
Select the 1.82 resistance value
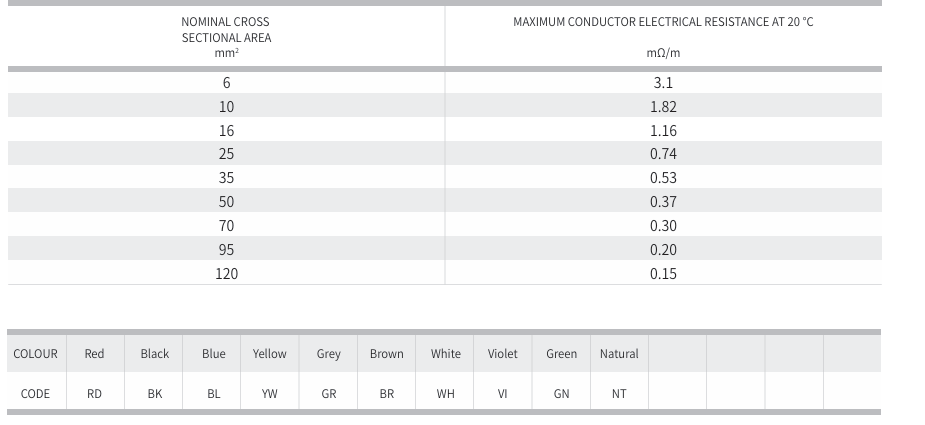tap(663, 107)
